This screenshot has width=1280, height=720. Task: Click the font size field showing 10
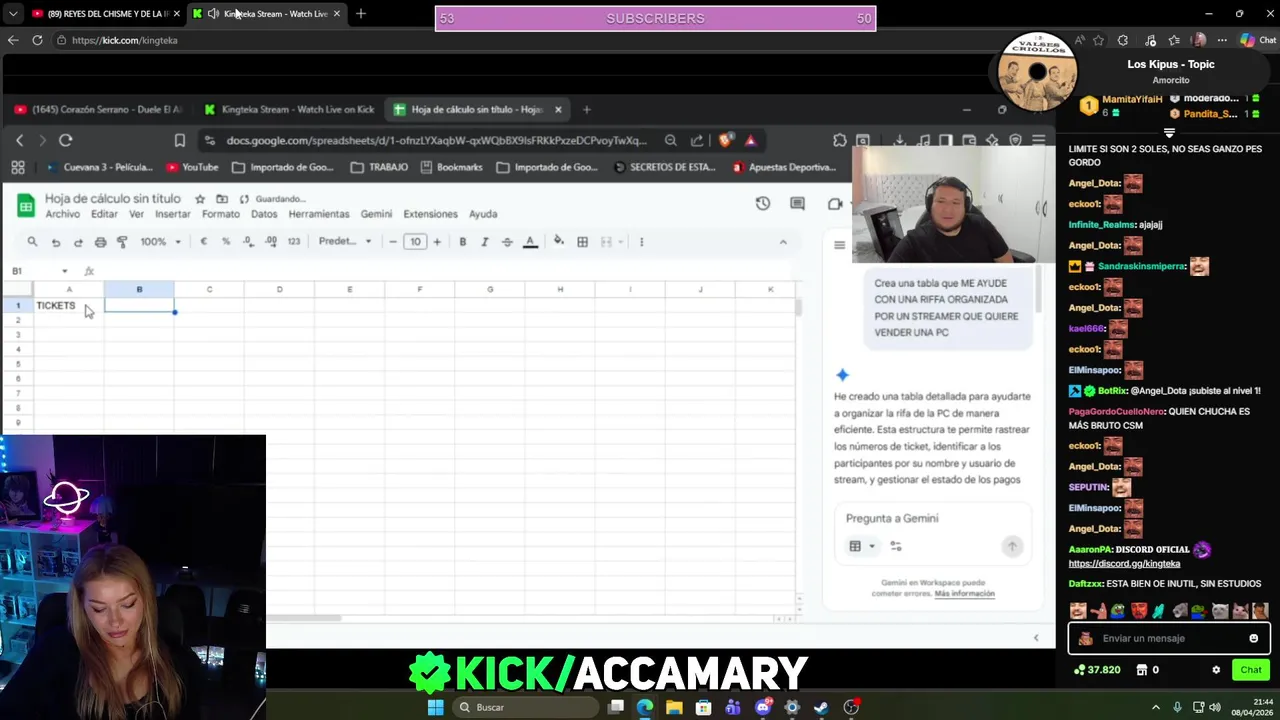tap(414, 242)
